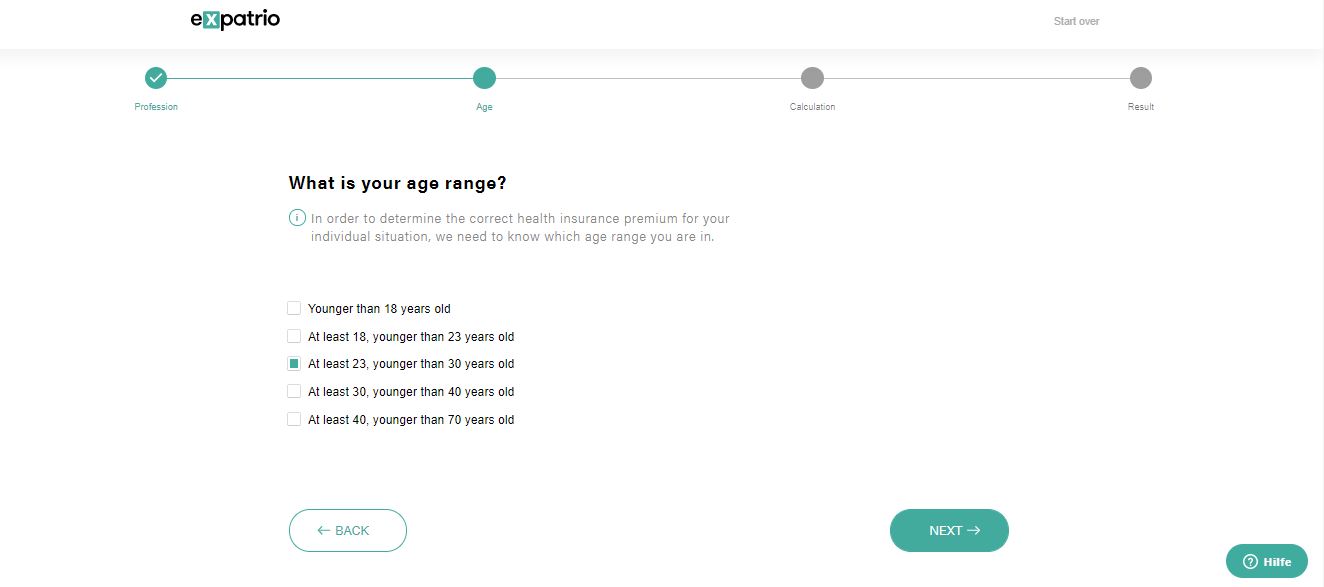This screenshot has height=587, width=1324.
Task: Click the 'Age' step label text
Action: 484,107
